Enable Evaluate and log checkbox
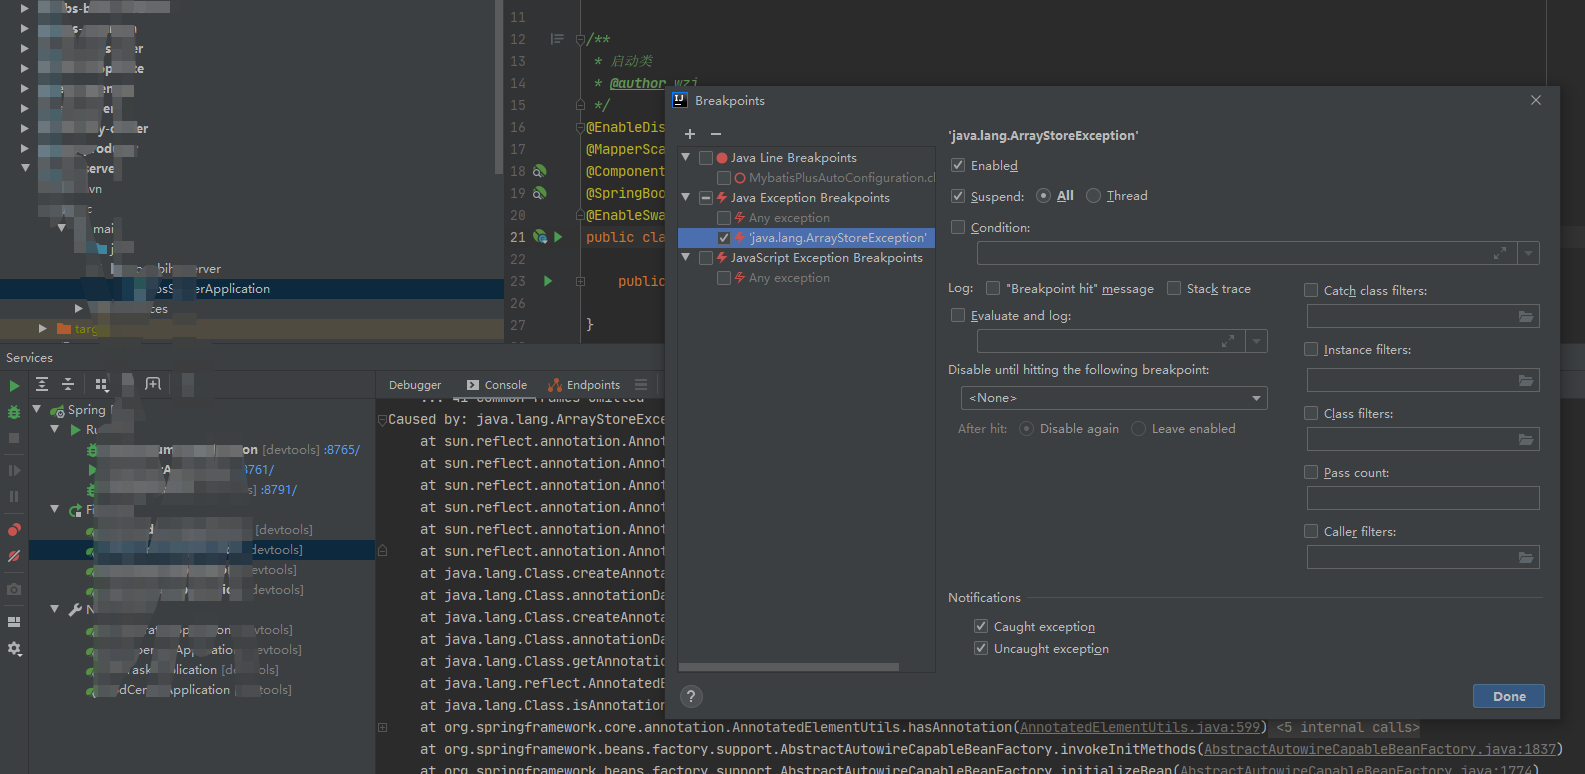This screenshot has width=1585, height=774. [x=958, y=315]
